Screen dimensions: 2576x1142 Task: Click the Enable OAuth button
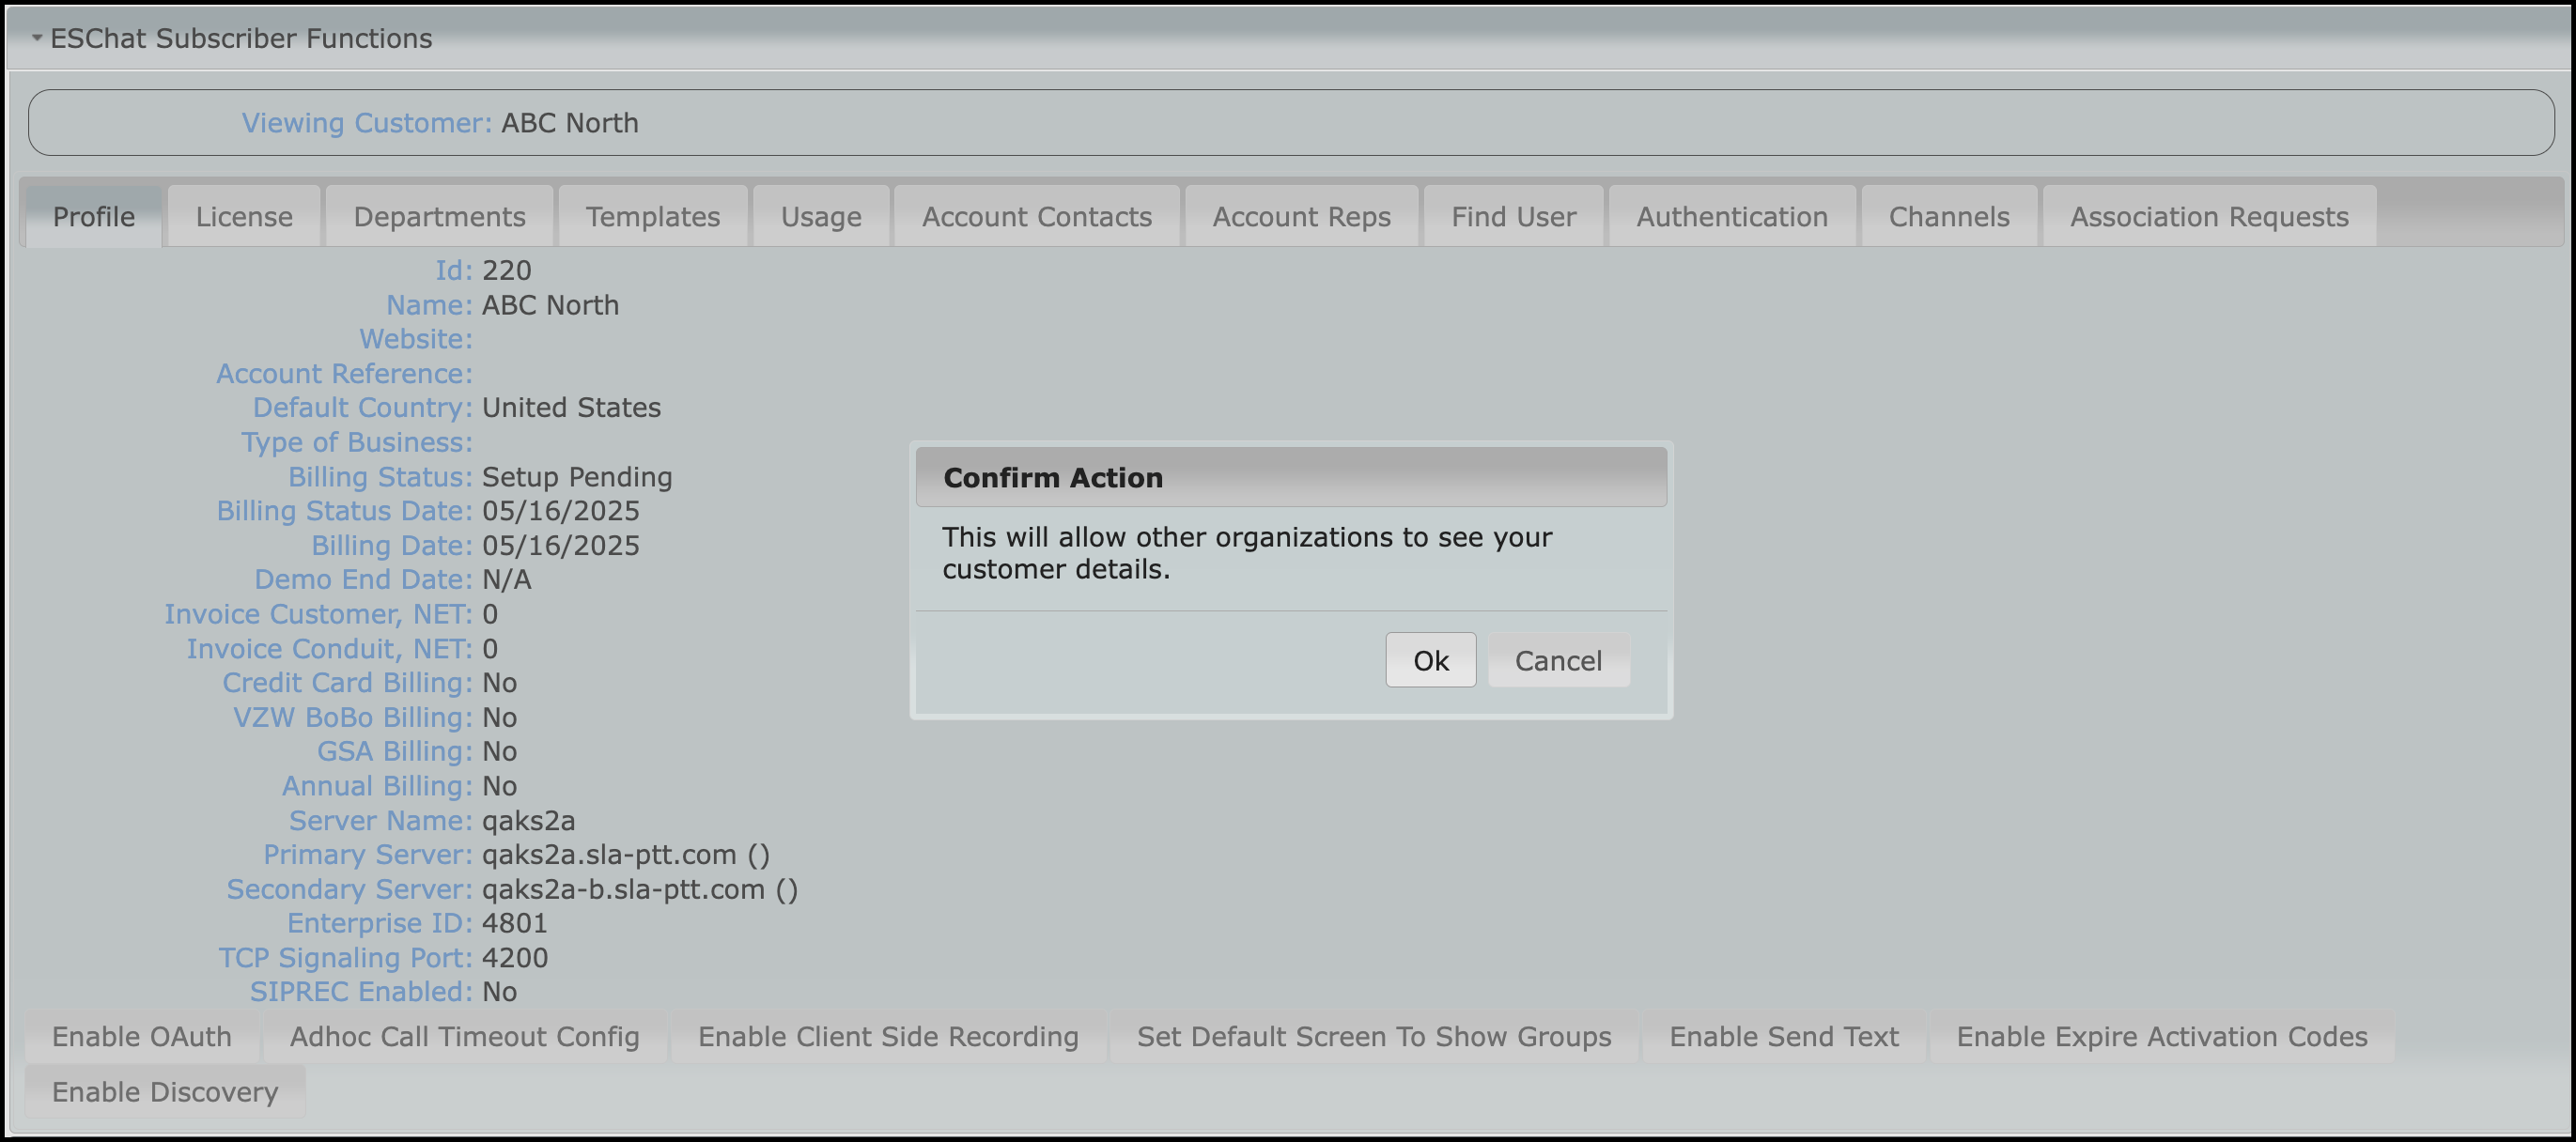pyautogui.click(x=142, y=1036)
